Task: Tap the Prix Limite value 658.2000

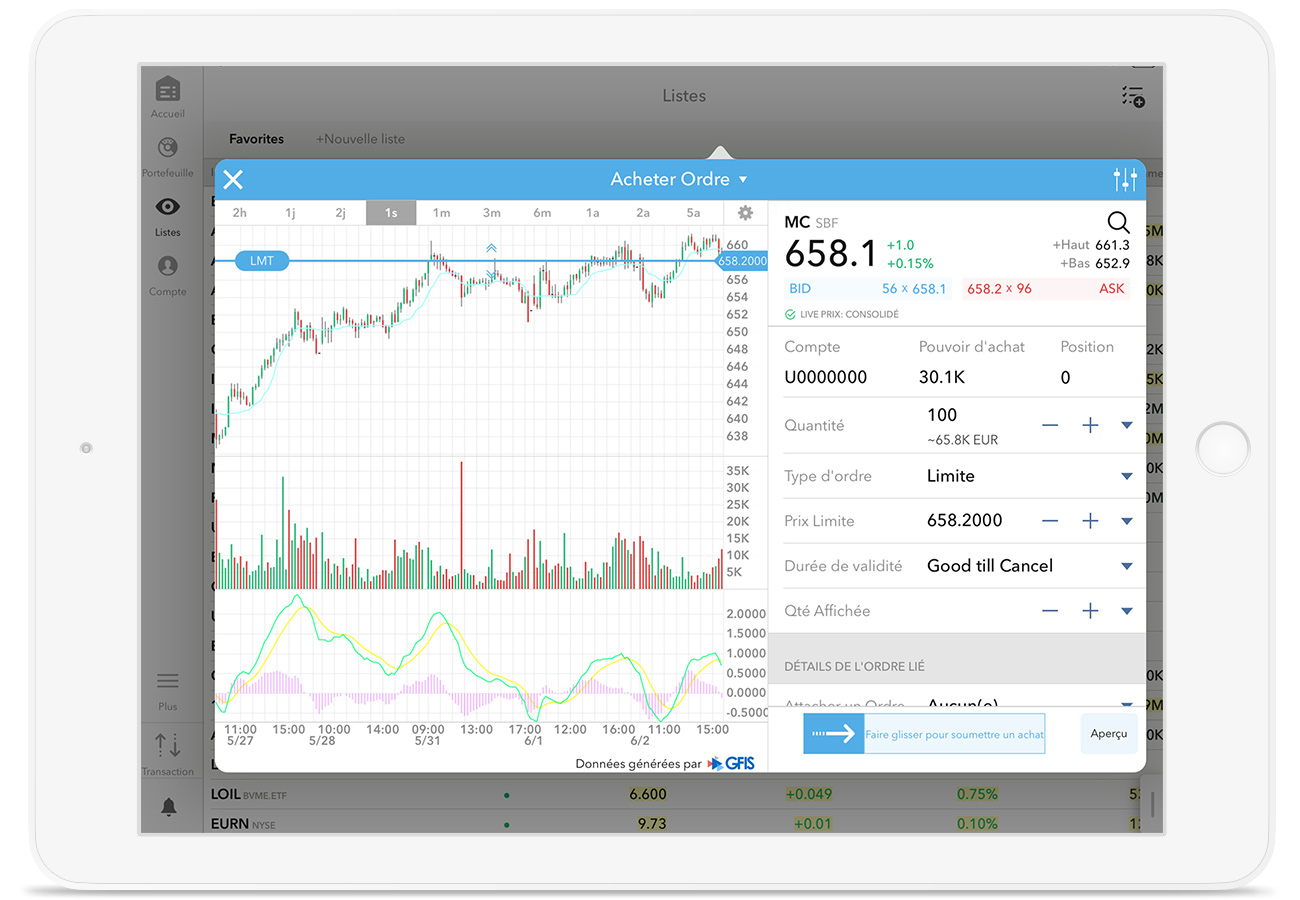Action: point(964,521)
